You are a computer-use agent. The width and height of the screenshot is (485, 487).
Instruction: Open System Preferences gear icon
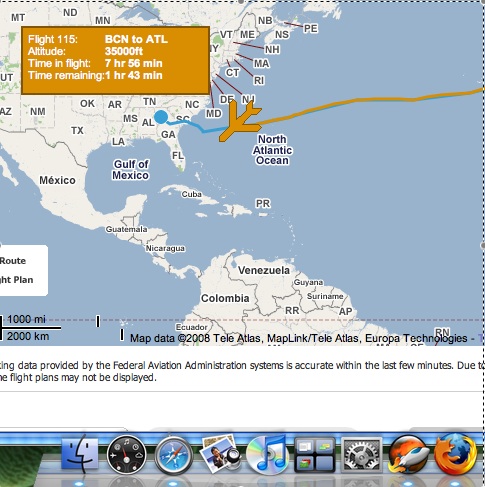point(361,455)
